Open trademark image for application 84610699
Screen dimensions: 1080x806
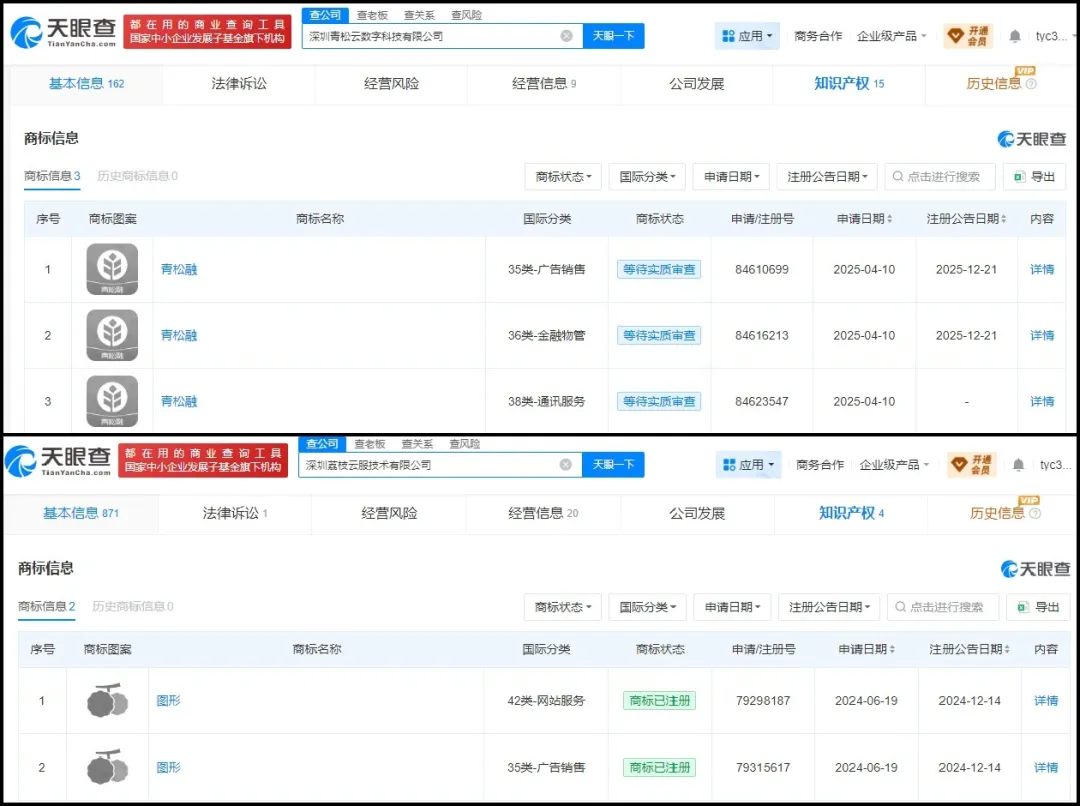[112, 269]
